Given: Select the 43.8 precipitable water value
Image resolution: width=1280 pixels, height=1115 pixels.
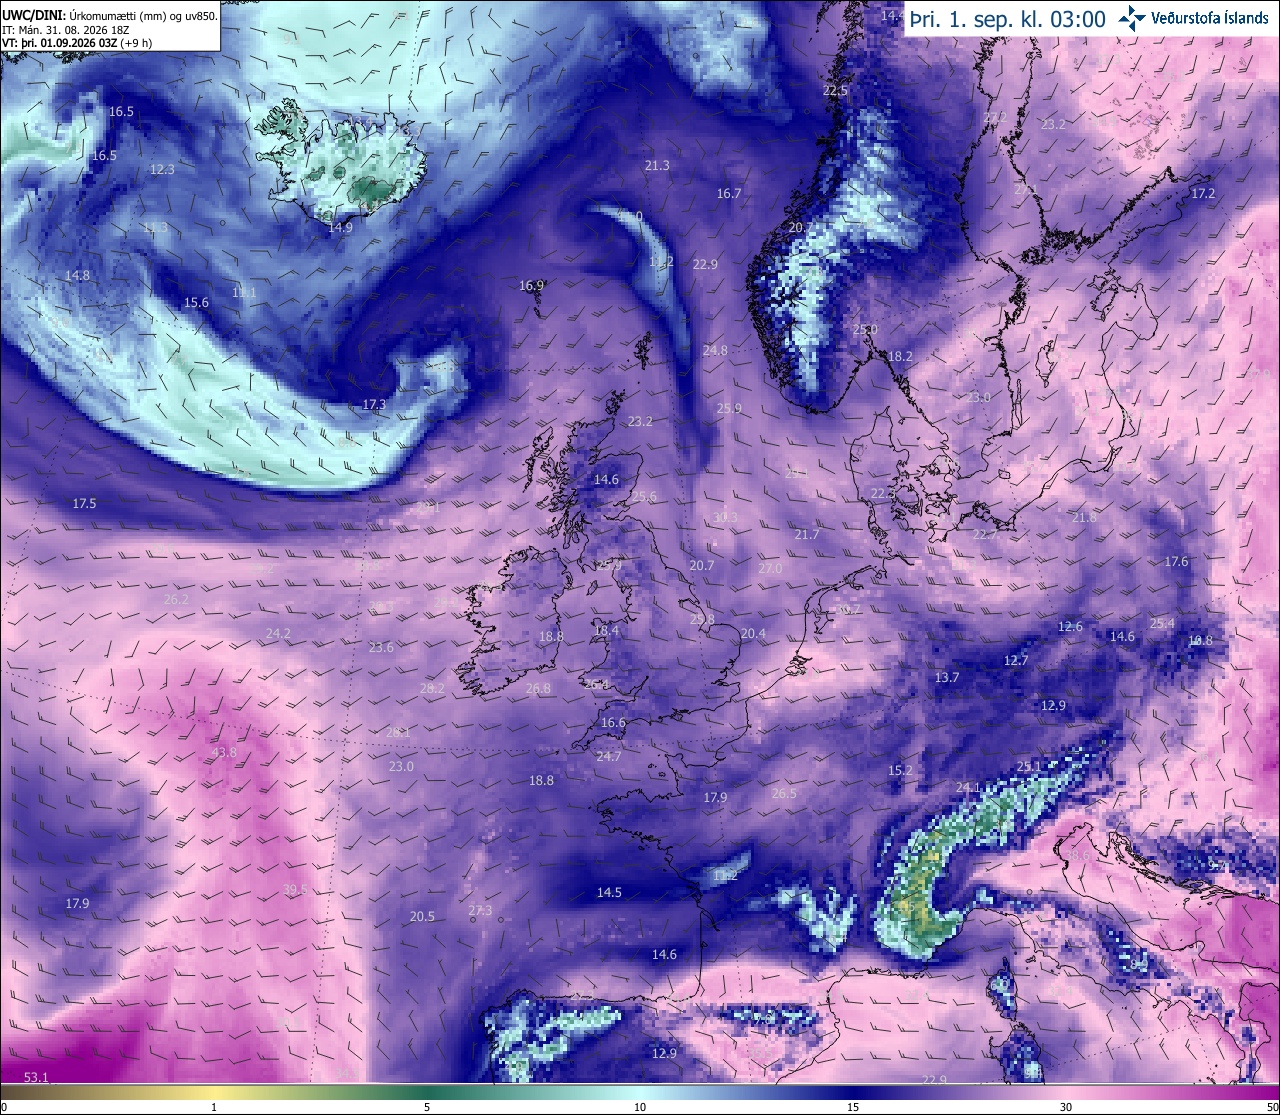Looking at the screenshot, I should 224,753.
